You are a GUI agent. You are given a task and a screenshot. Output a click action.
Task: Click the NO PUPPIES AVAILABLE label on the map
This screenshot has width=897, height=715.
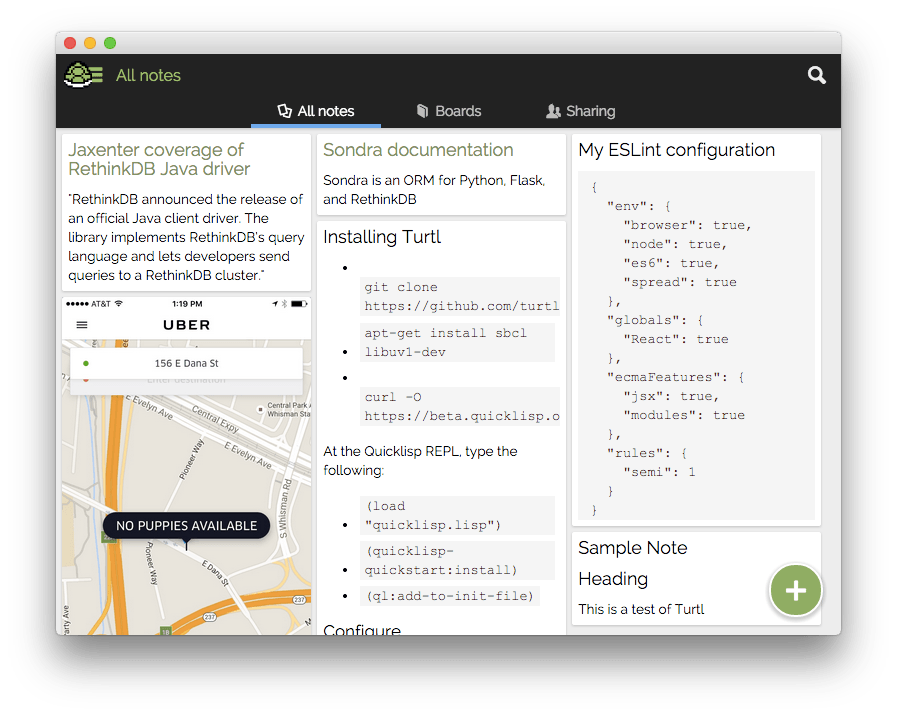pyautogui.click(x=186, y=525)
